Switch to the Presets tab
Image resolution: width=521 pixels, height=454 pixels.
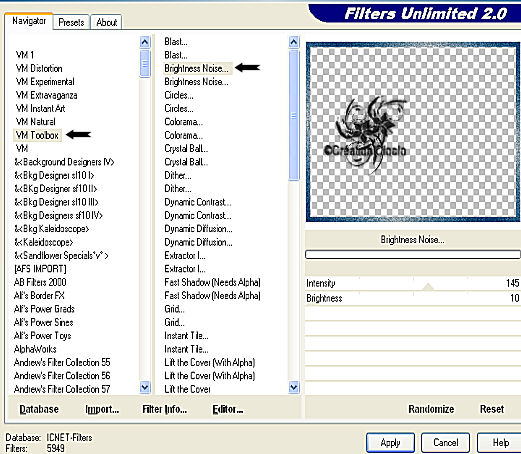point(71,22)
